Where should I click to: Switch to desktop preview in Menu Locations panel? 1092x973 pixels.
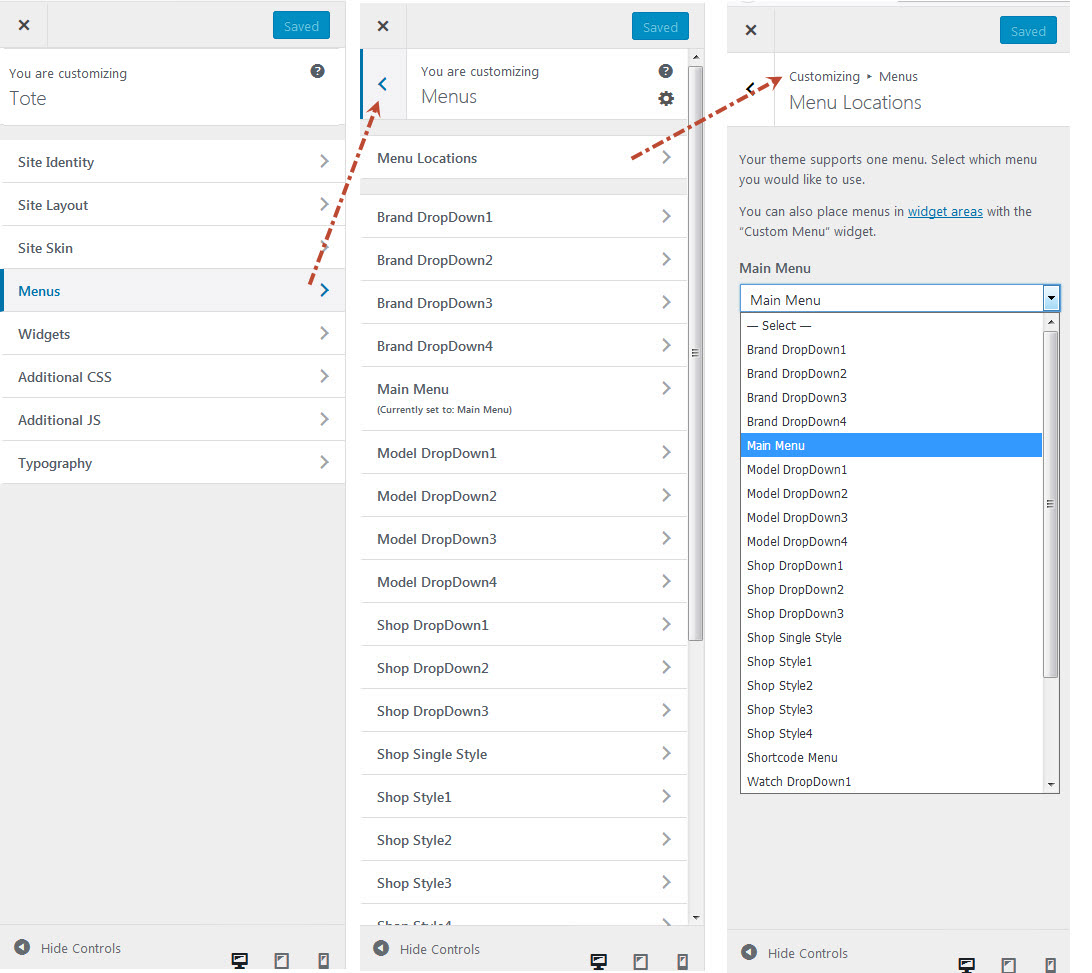point(967,965)
